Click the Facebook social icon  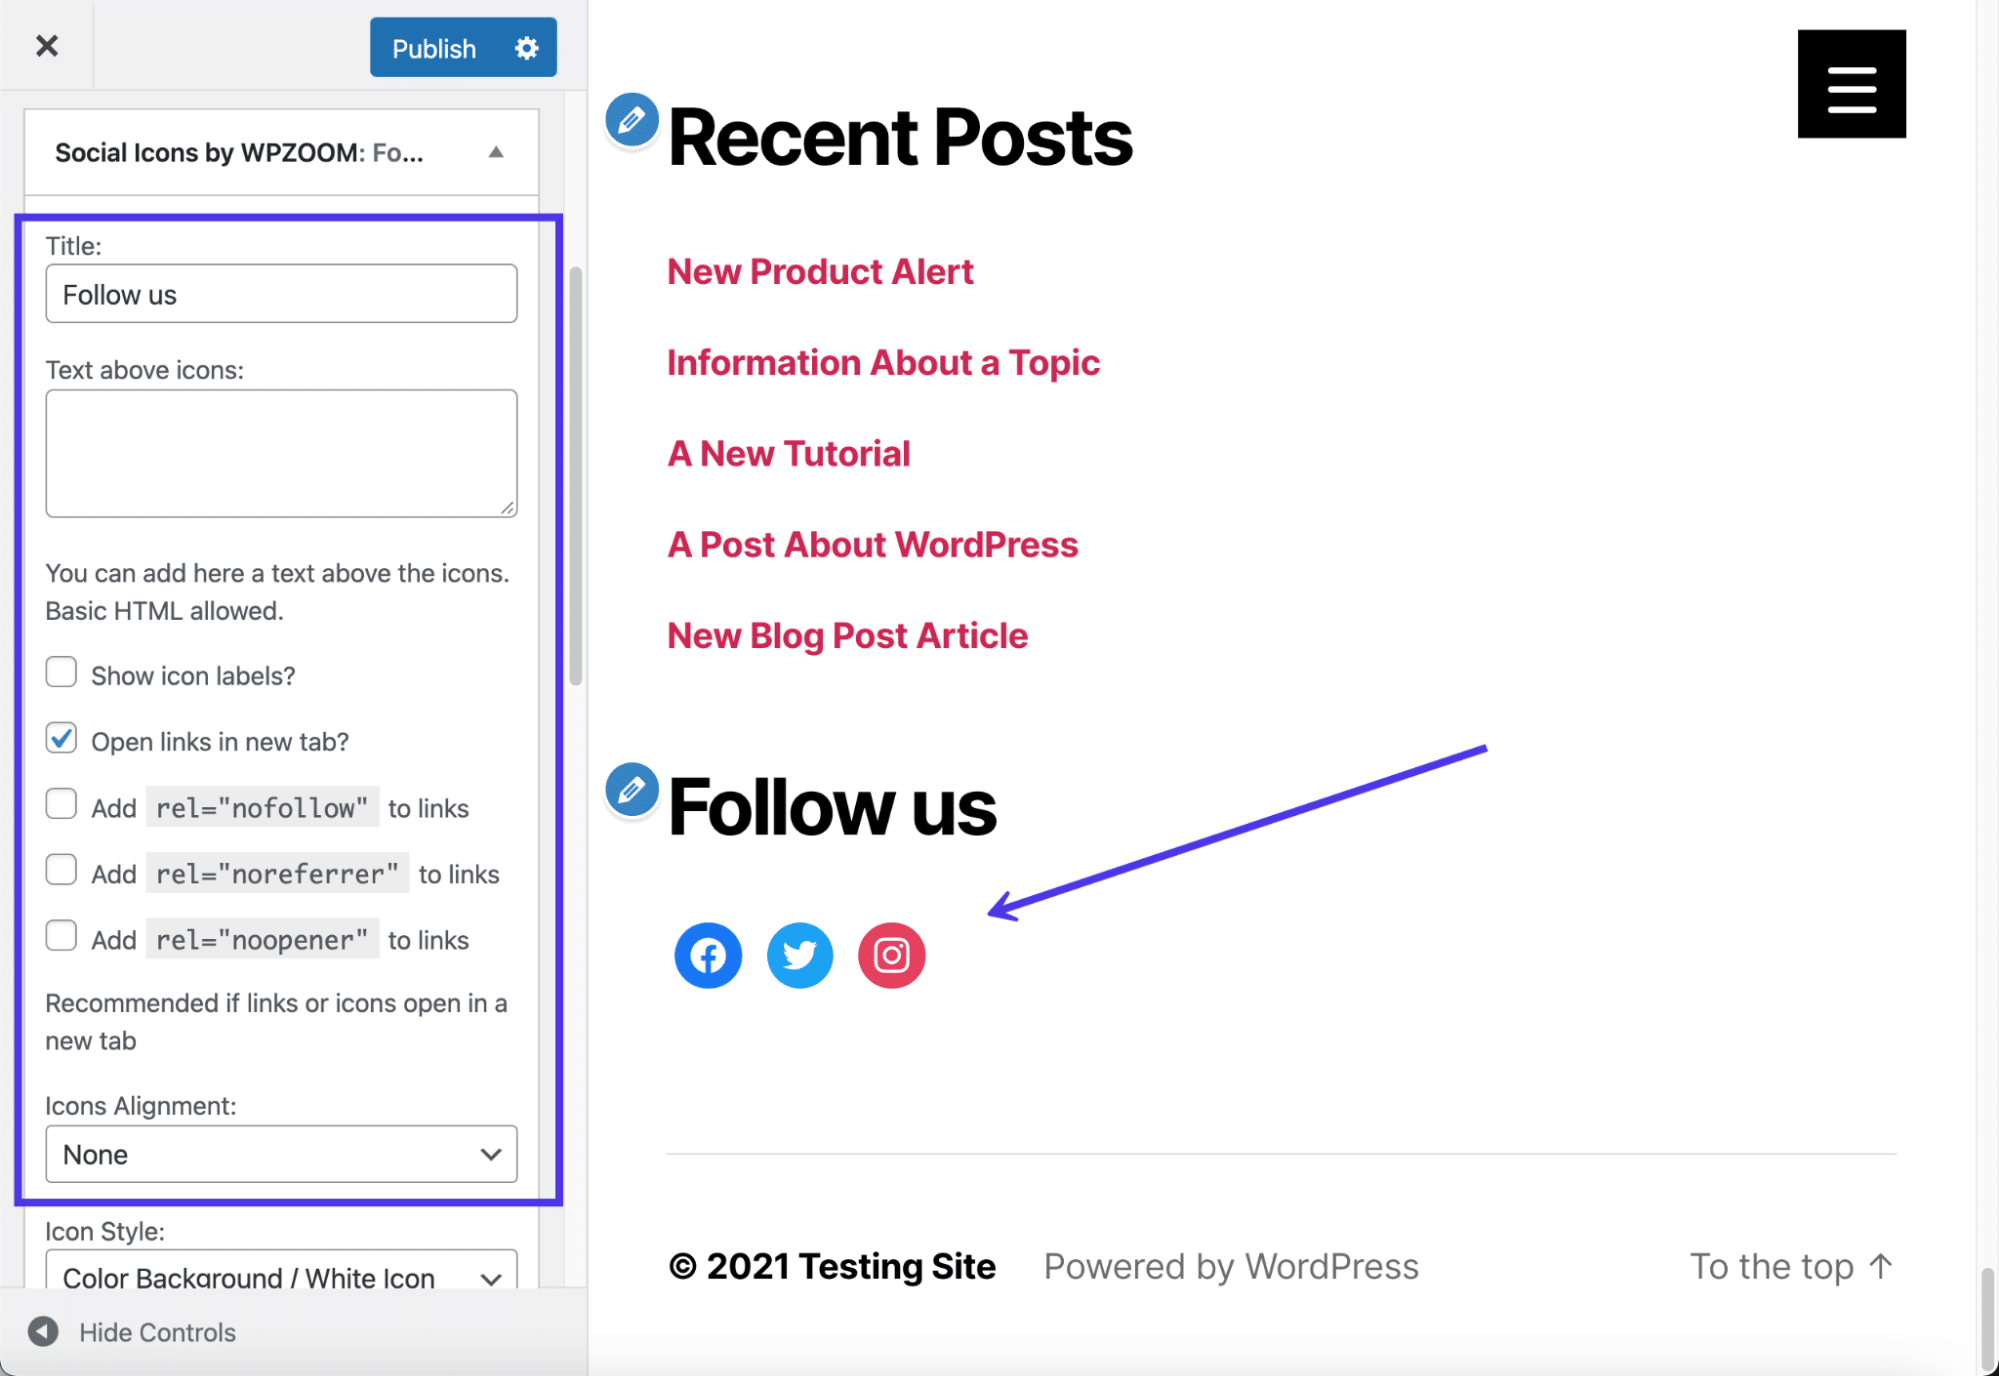click(x=708, y=955)
